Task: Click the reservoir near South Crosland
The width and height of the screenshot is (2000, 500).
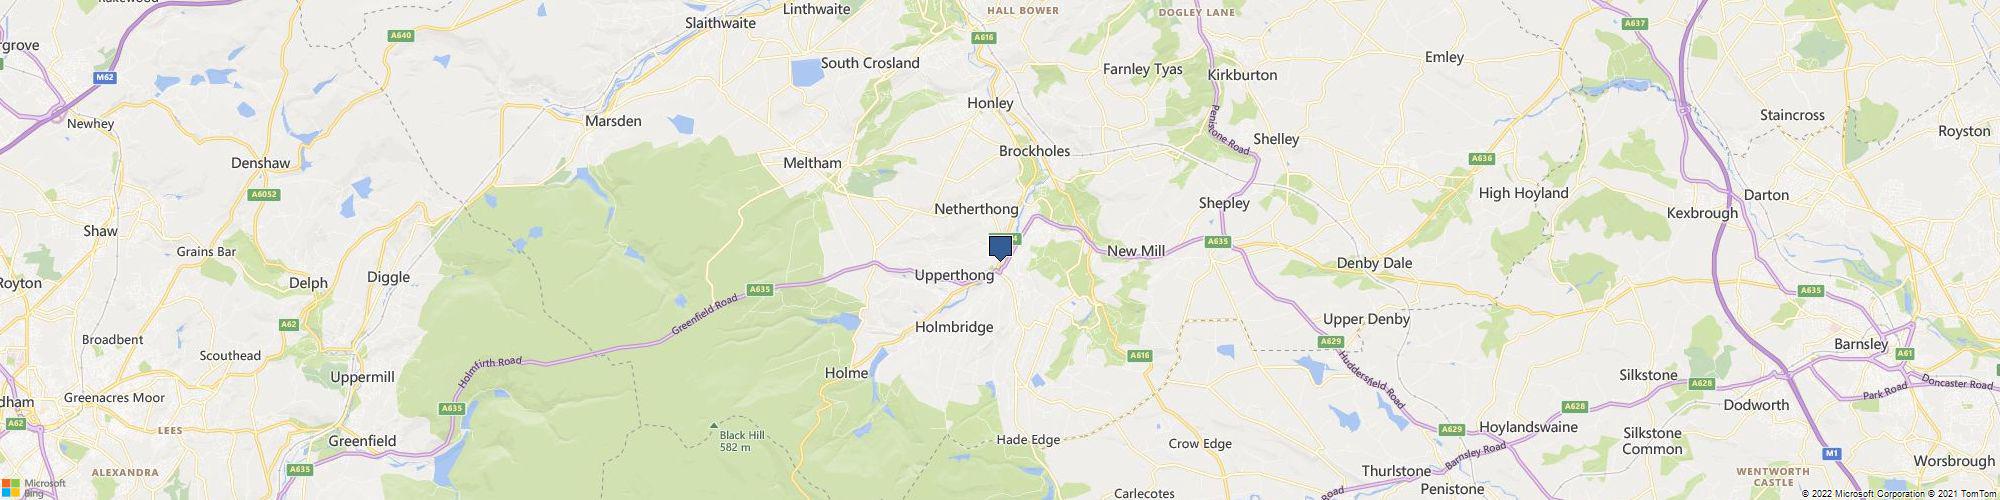Action: (x=803, y=73)
